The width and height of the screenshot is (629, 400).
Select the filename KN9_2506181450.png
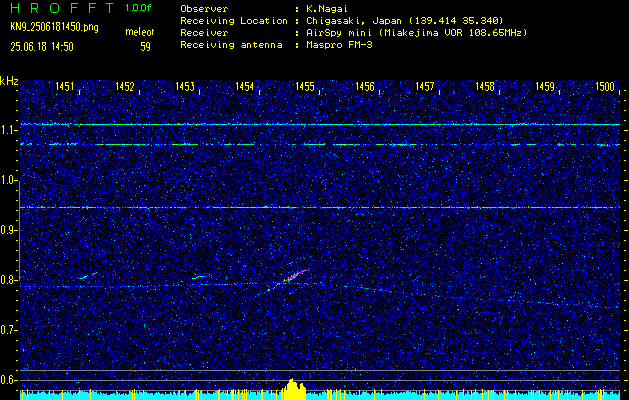pyautogui.click(x=55, y=27)
